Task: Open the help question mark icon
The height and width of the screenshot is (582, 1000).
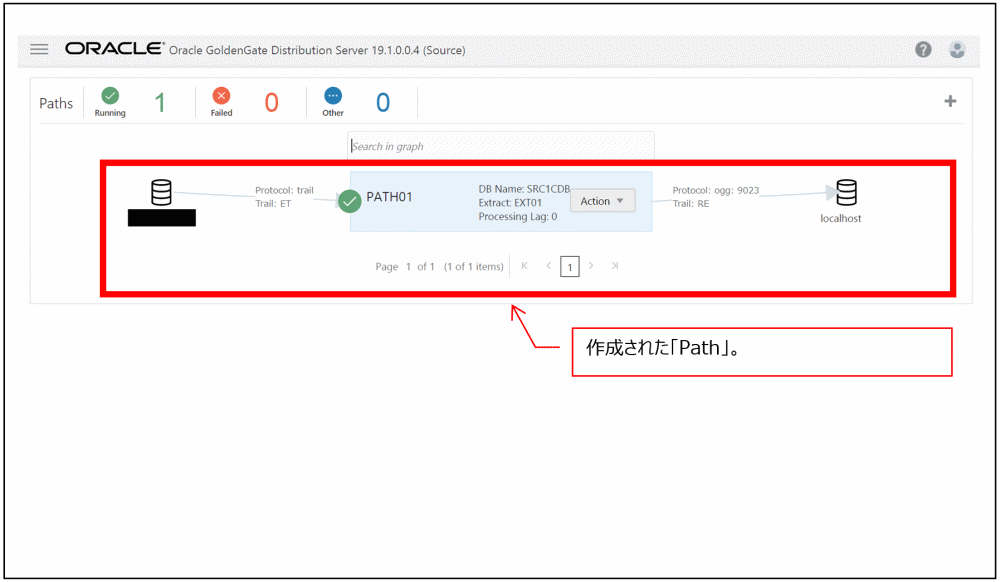Action: pyautogui.click(x=923, y=49)
